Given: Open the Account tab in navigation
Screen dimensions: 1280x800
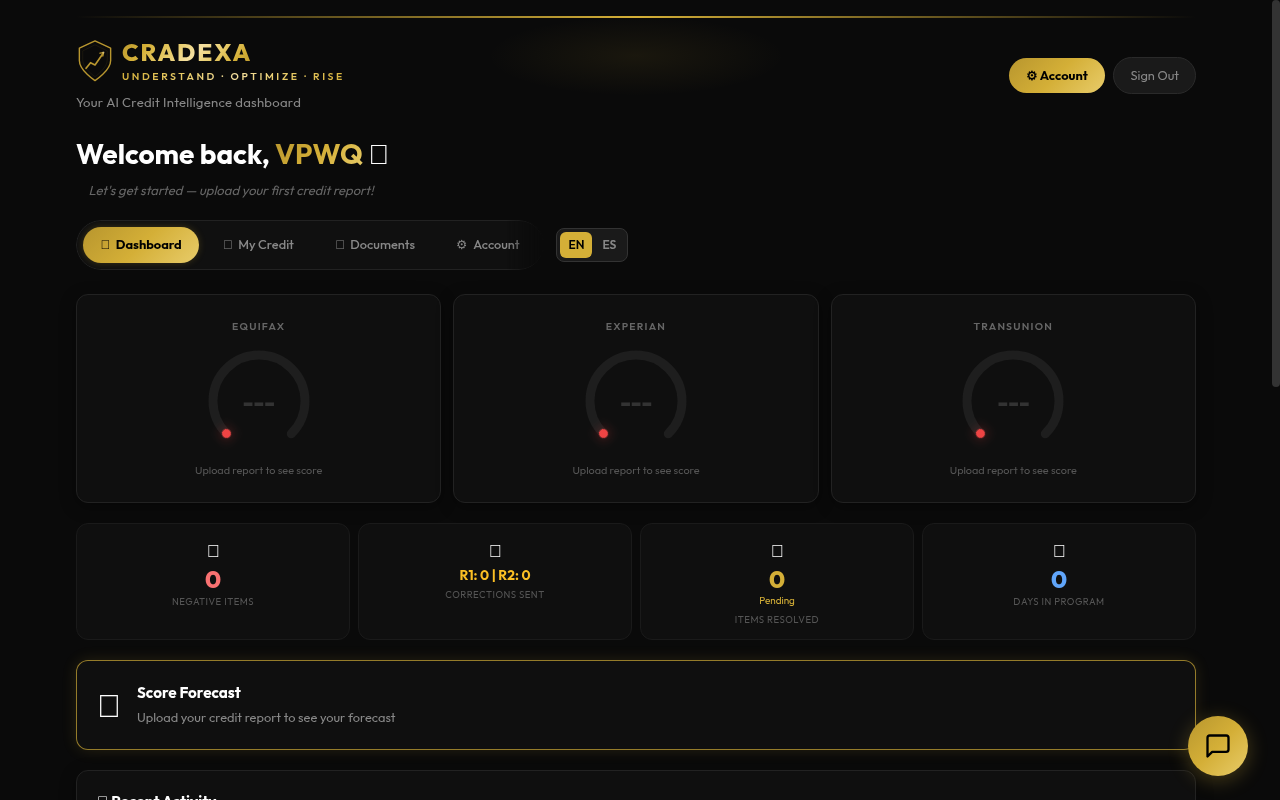Looking at the screenshot, I should [x=488, y=245].
